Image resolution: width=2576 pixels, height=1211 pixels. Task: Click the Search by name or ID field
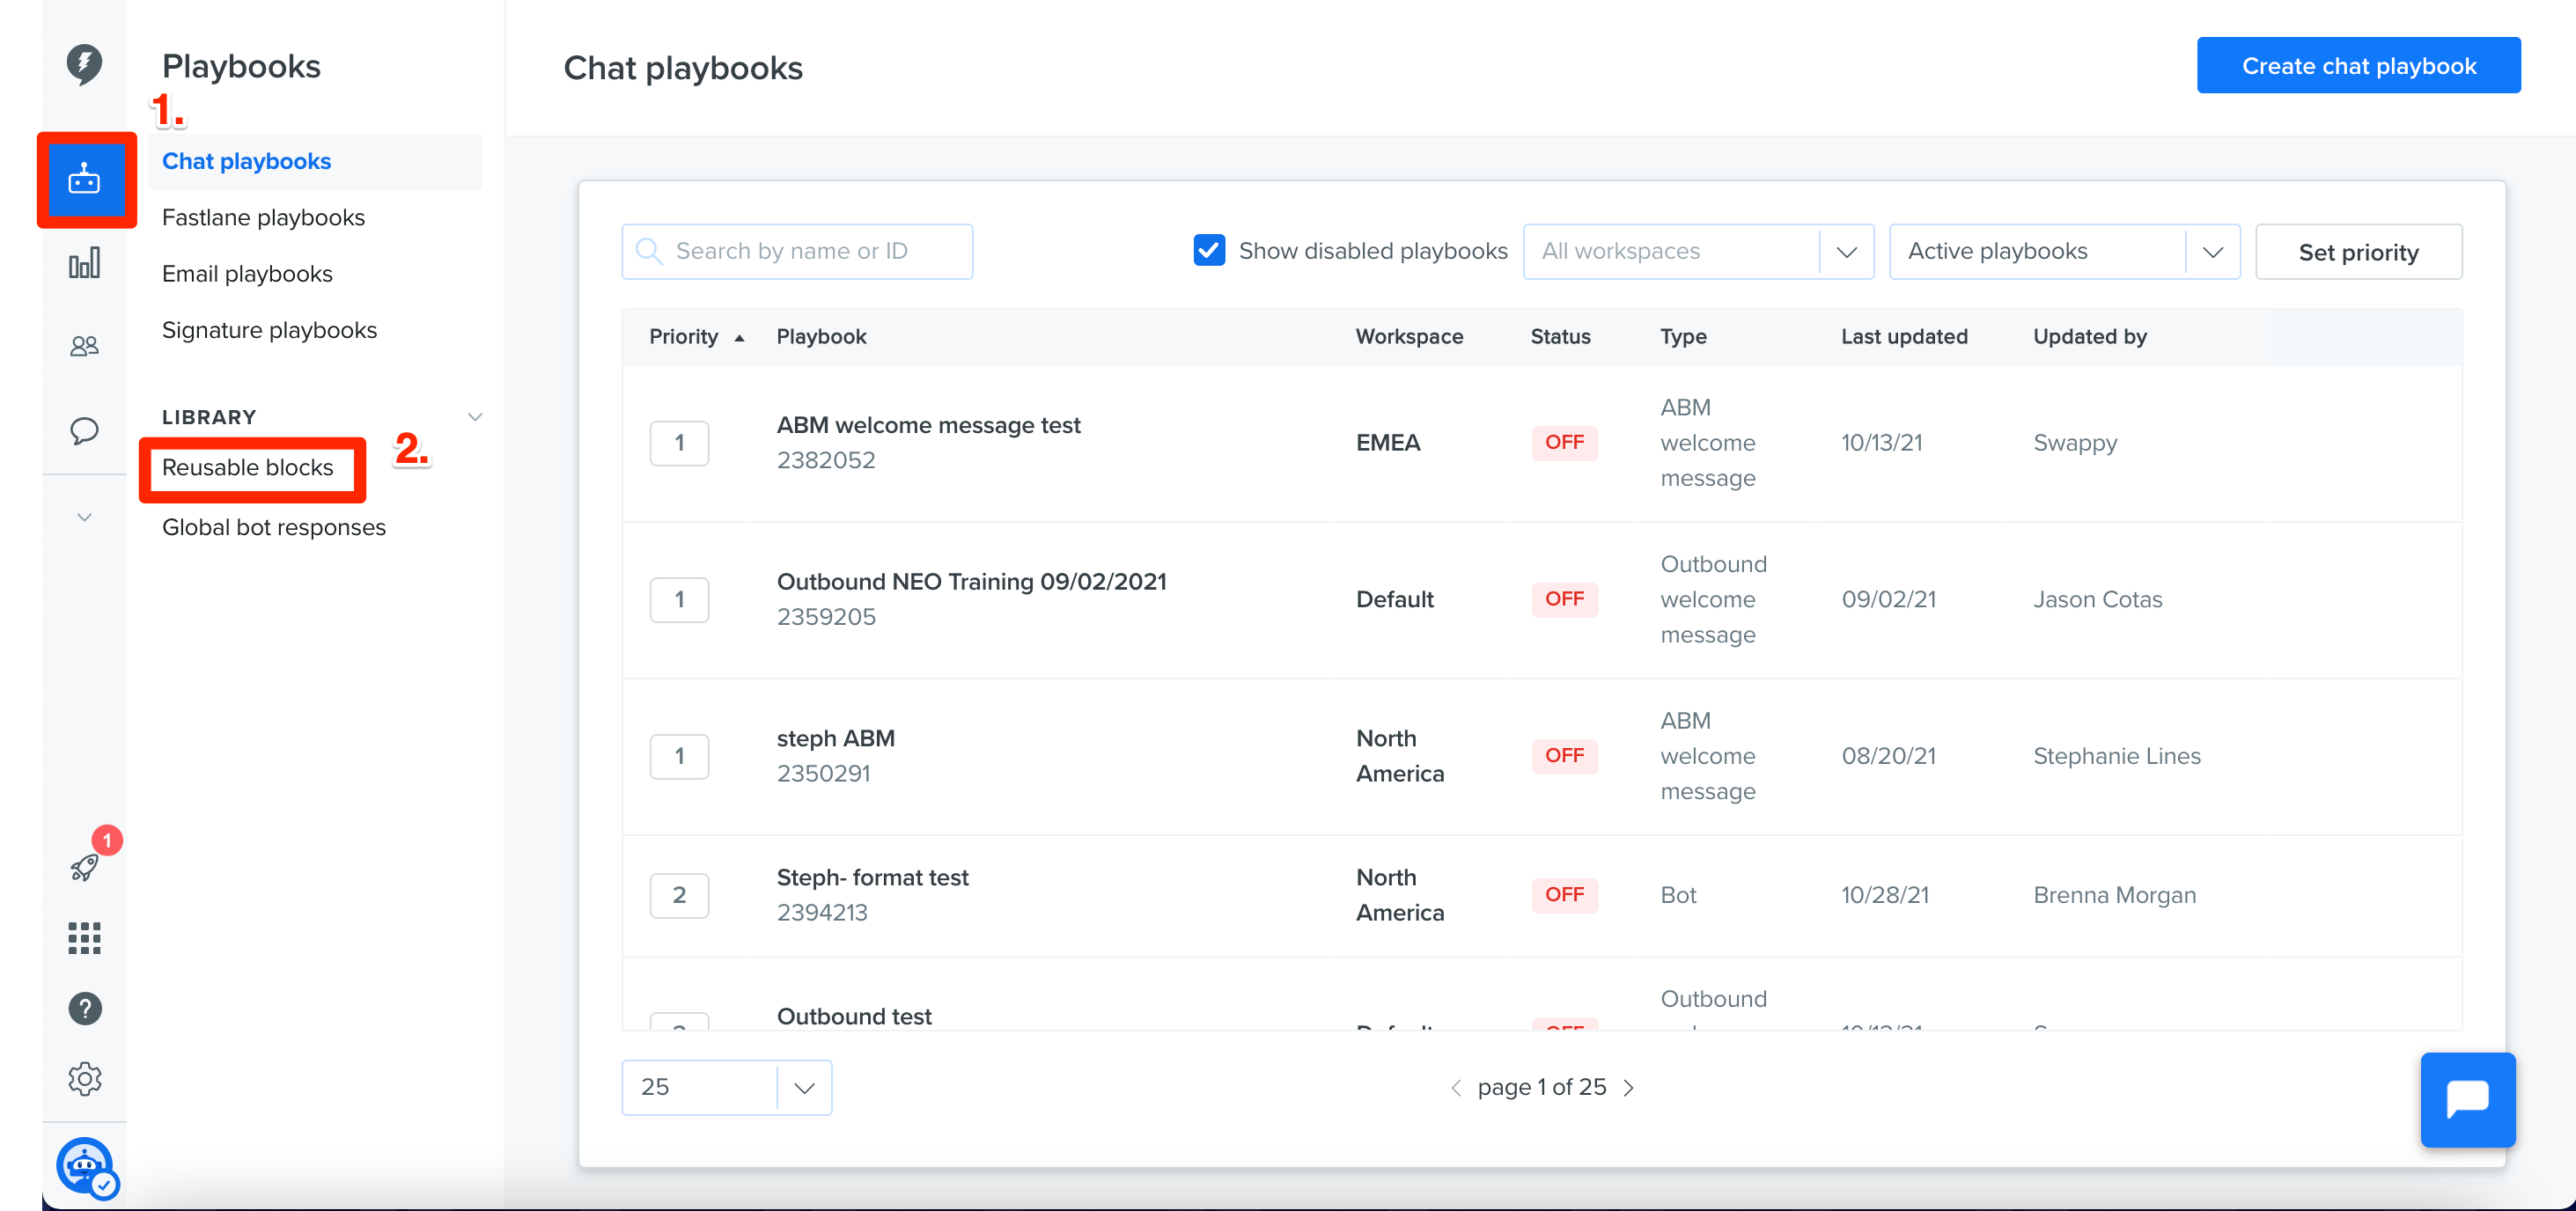[x=797, y=251]
